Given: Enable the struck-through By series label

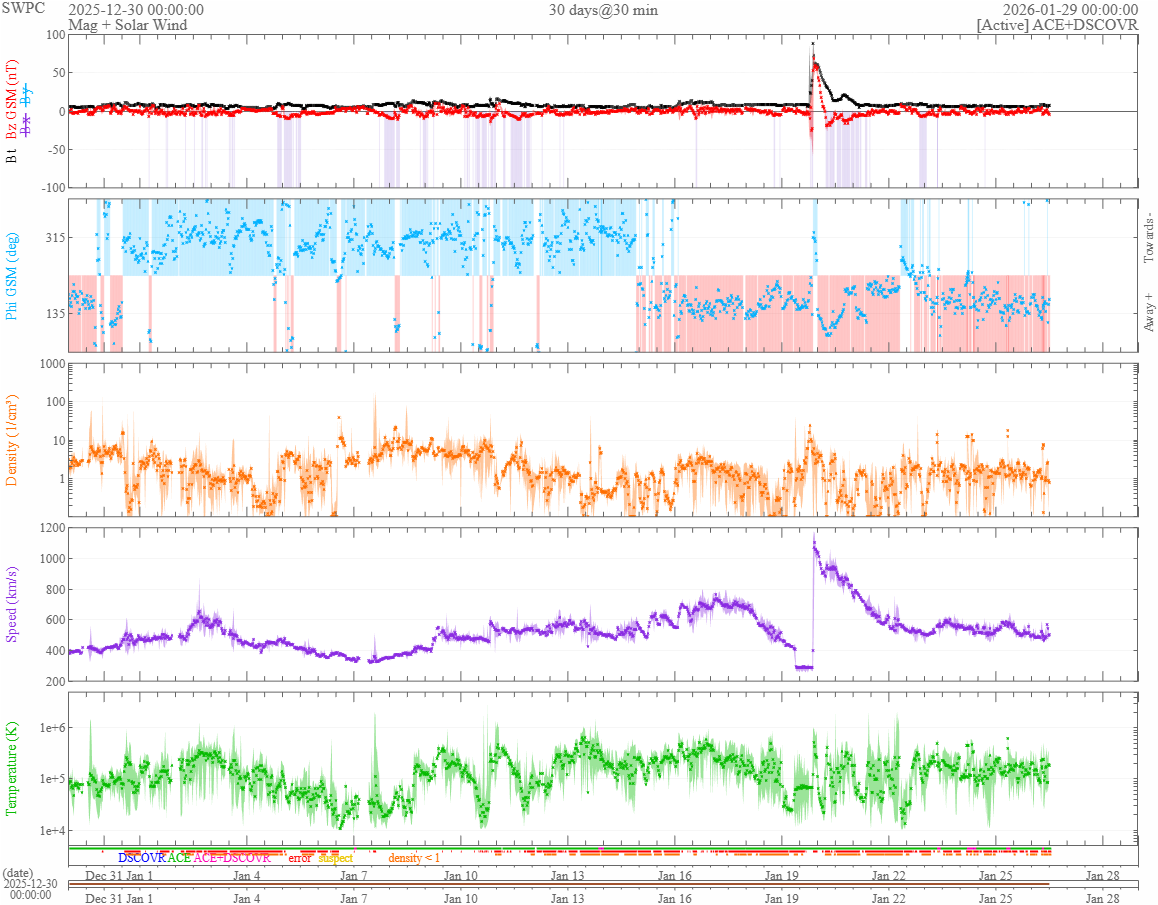Looking at the screenshot, I should (x=28, y=95).
